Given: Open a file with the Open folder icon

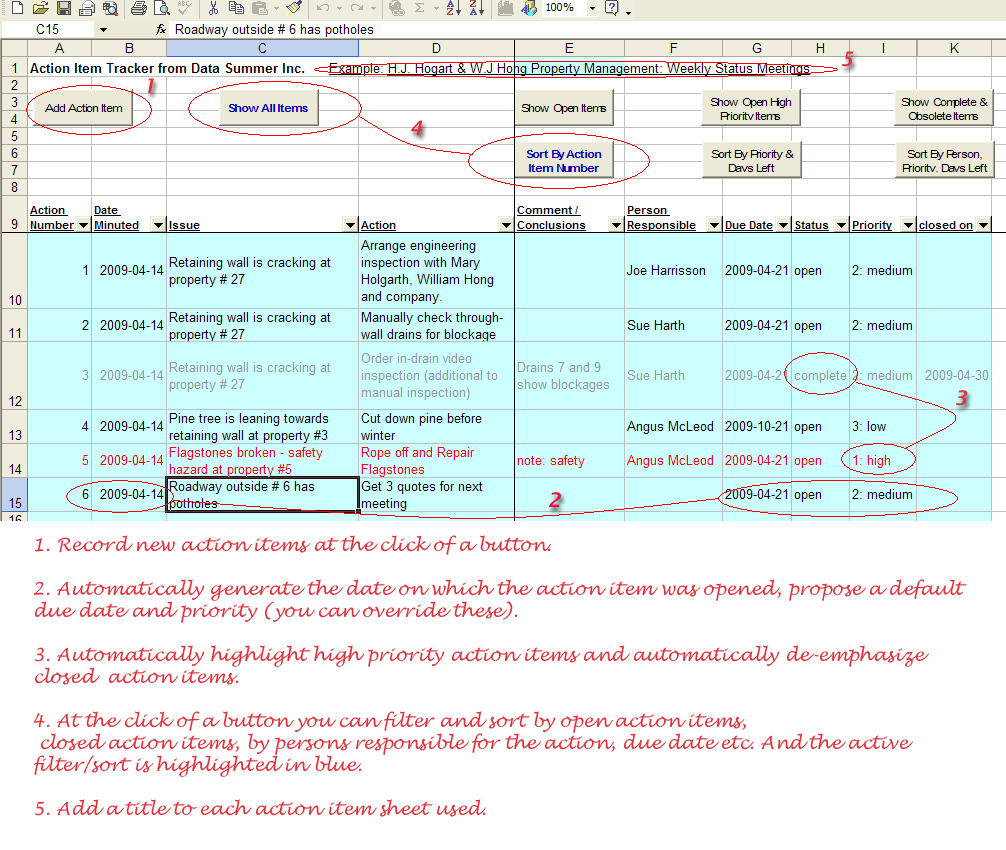Looking at the screenshot, I should click(x=40, y=8).
